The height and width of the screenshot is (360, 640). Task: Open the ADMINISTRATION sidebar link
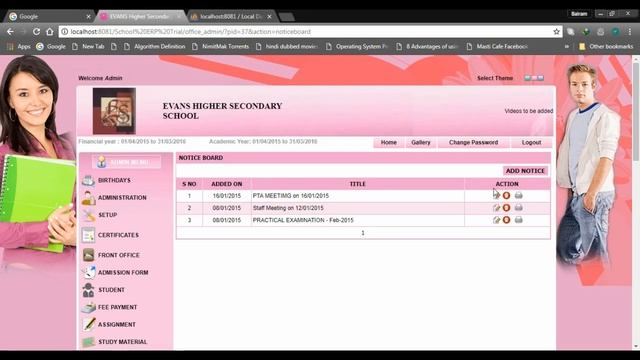point(122,198)
